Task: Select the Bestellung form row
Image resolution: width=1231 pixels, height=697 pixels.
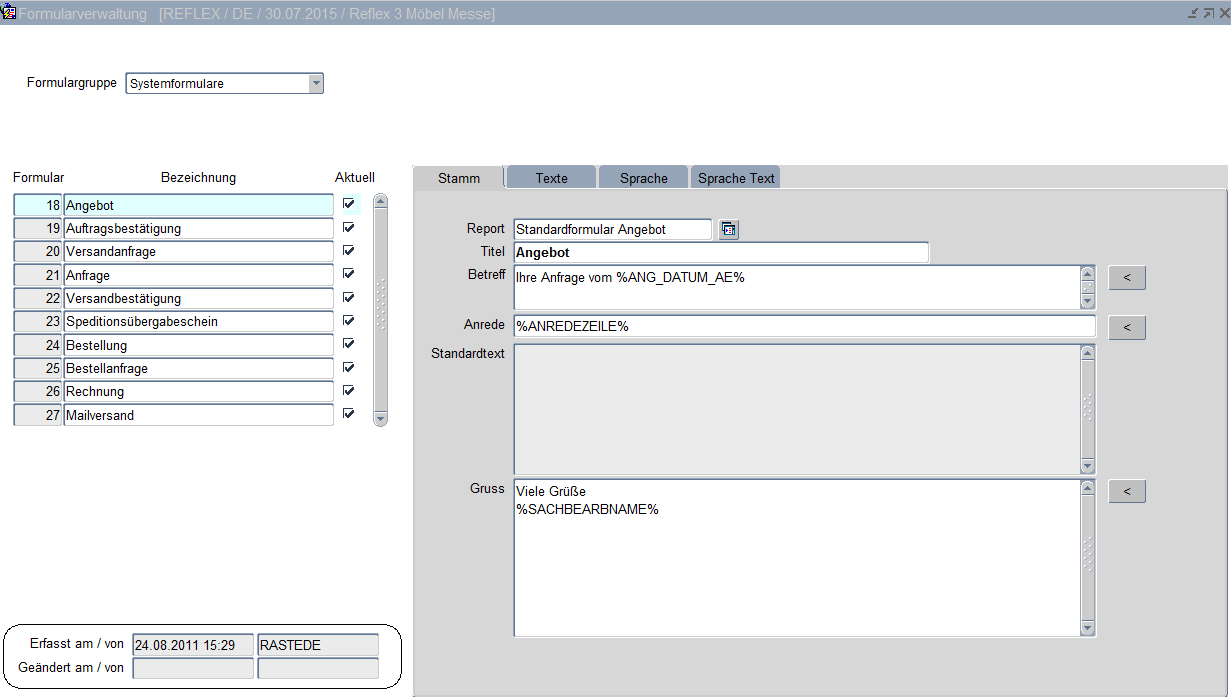Action: click(198, 345)
